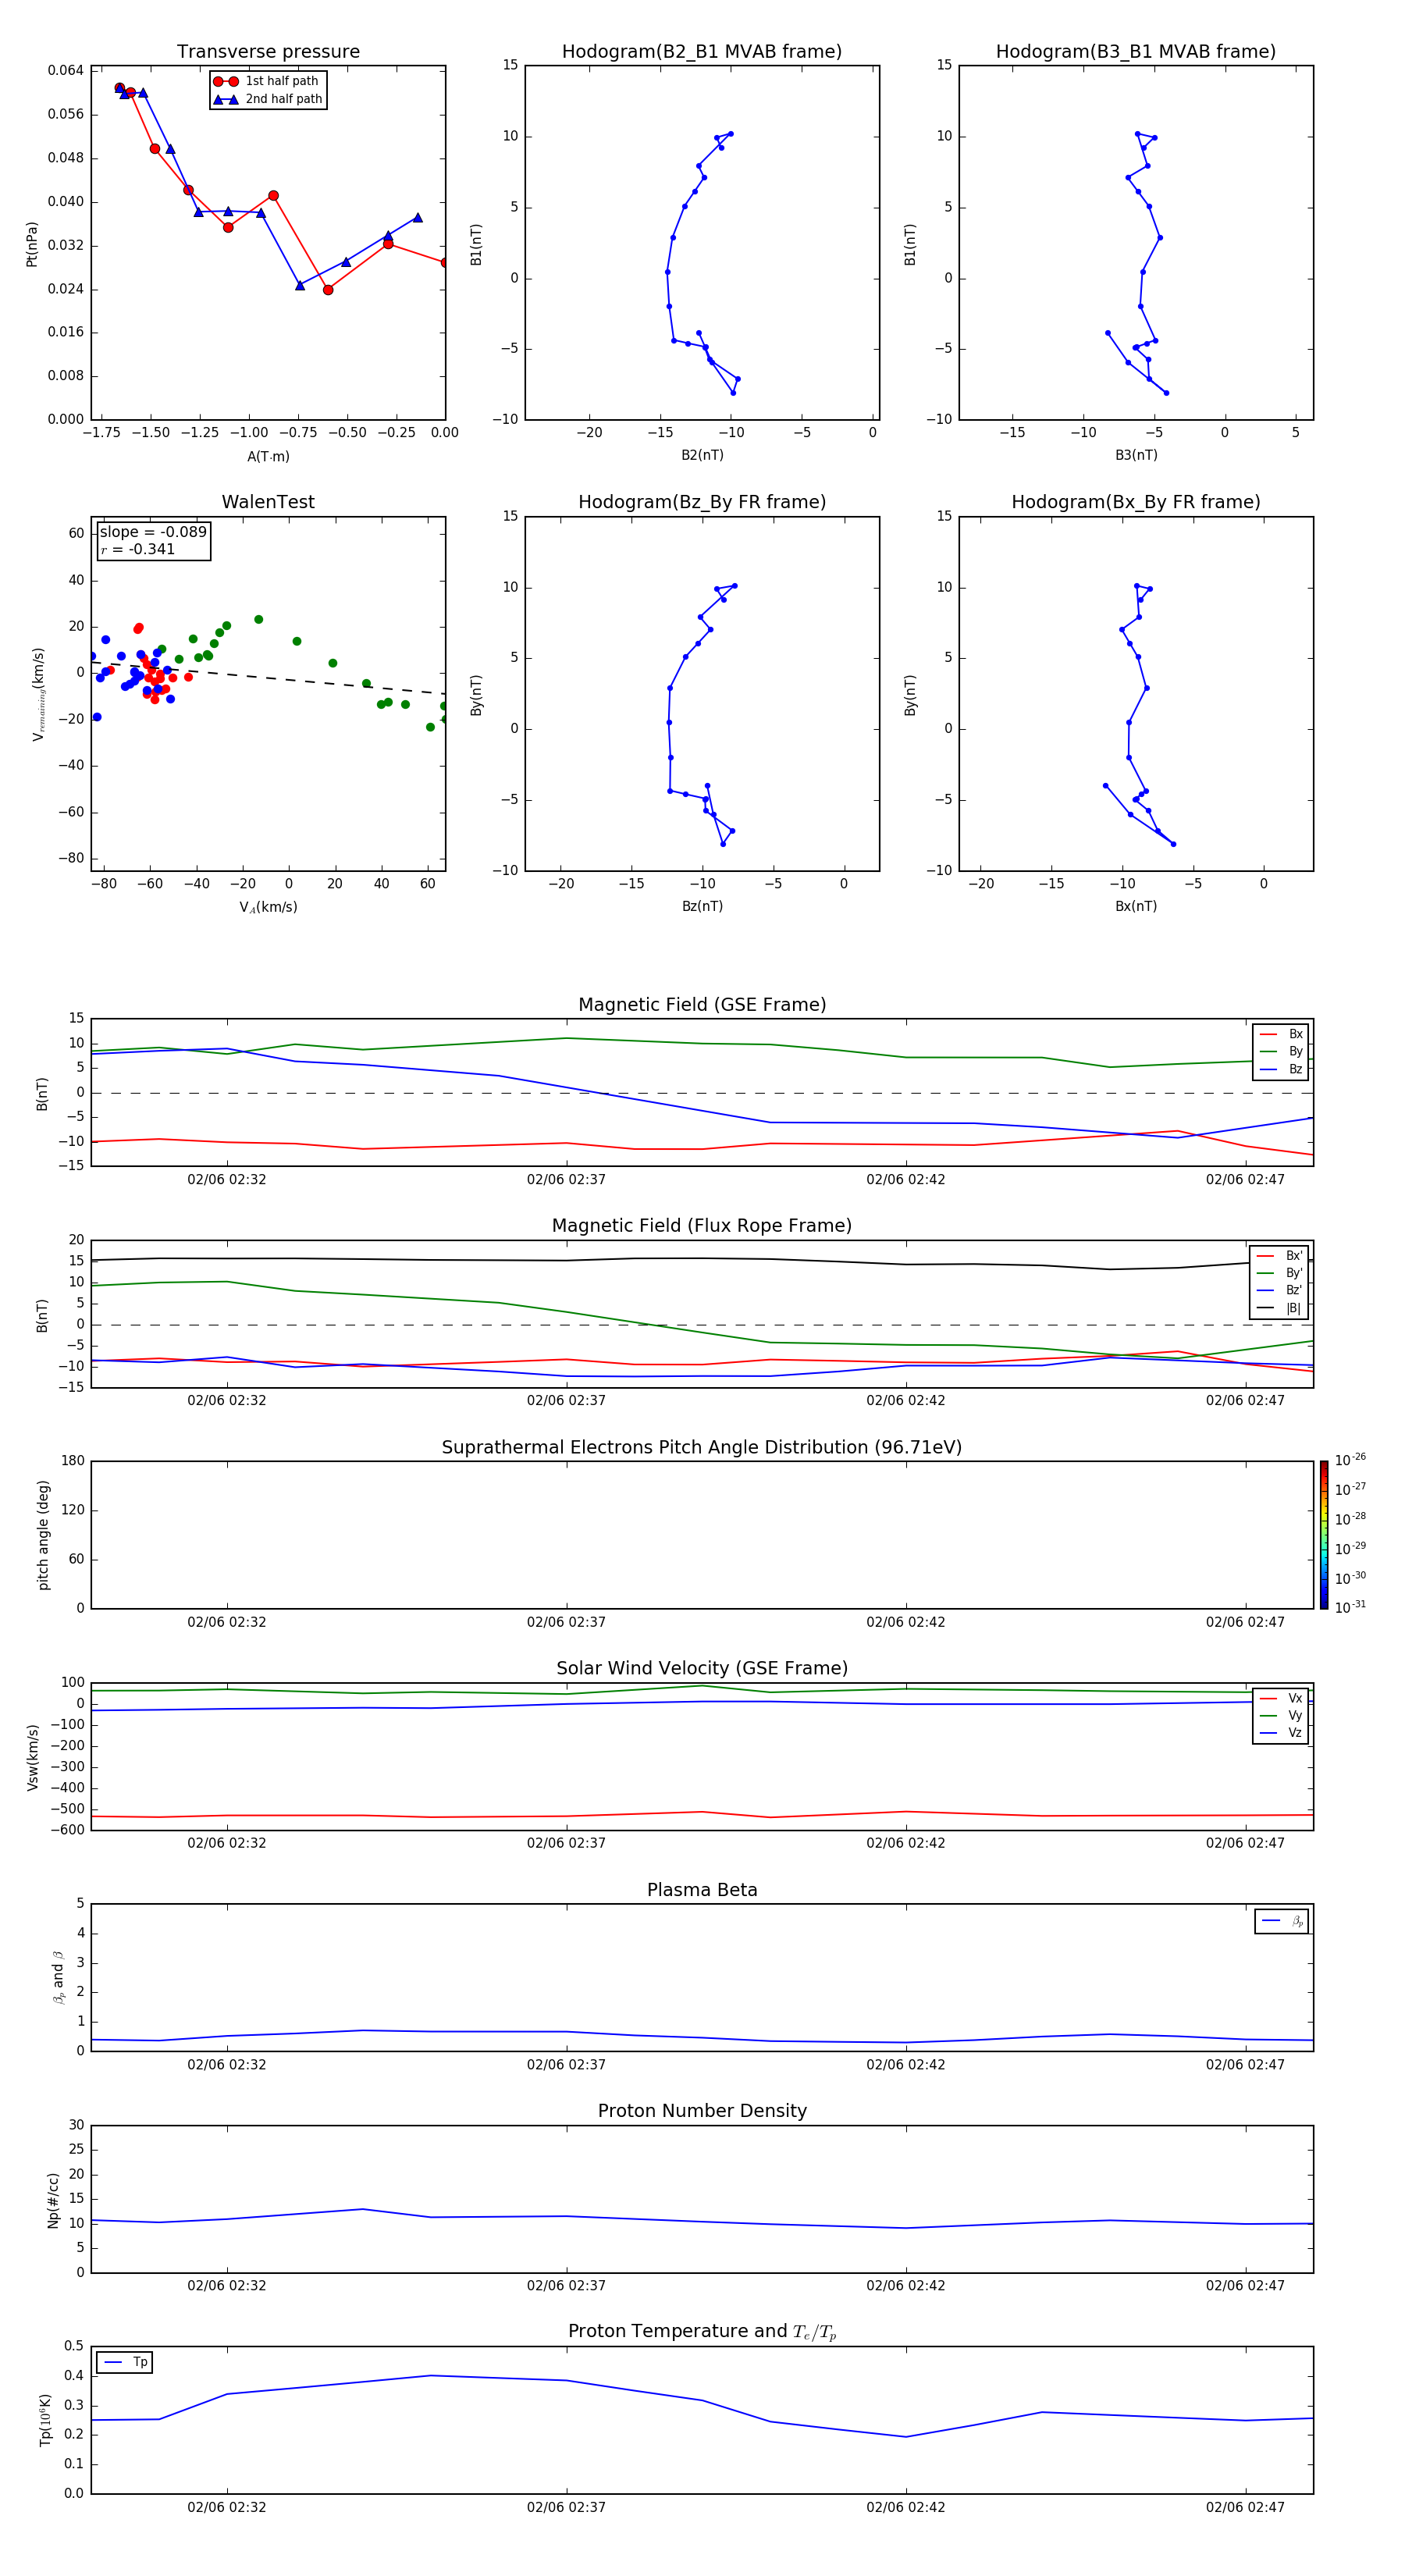1405x2576 pixels.
Task: Click the Bx' entry in Flux Rope legend
Action: pyautogui.click(x=1280, y=1256)
